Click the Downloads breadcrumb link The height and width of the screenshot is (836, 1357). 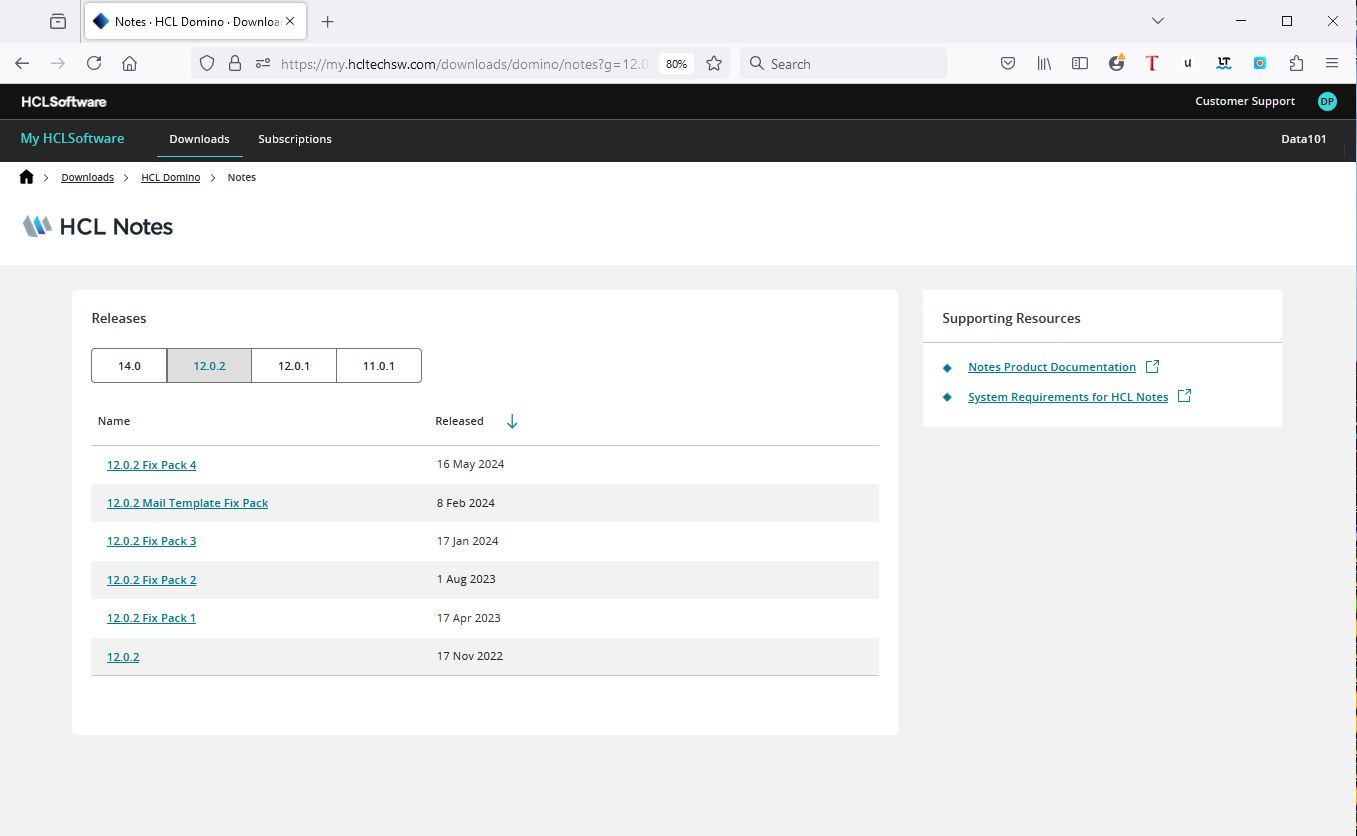(x=87, y=177)
